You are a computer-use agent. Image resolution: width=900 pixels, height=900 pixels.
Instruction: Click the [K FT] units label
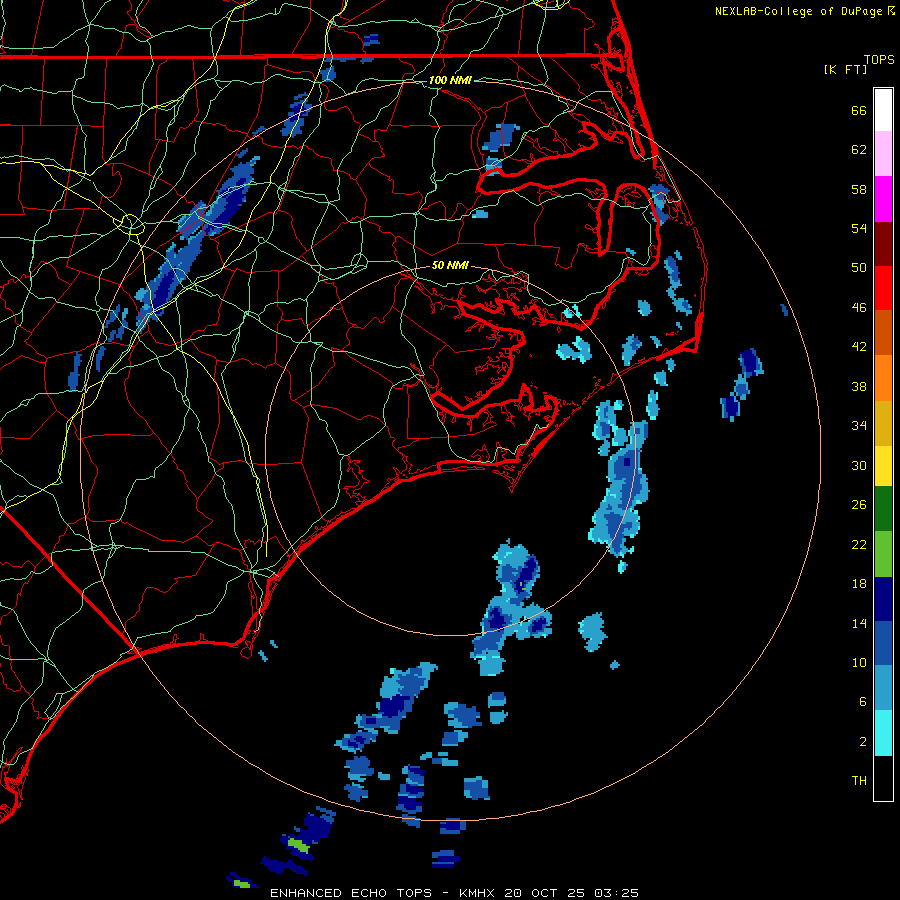[x=845, y=69]
